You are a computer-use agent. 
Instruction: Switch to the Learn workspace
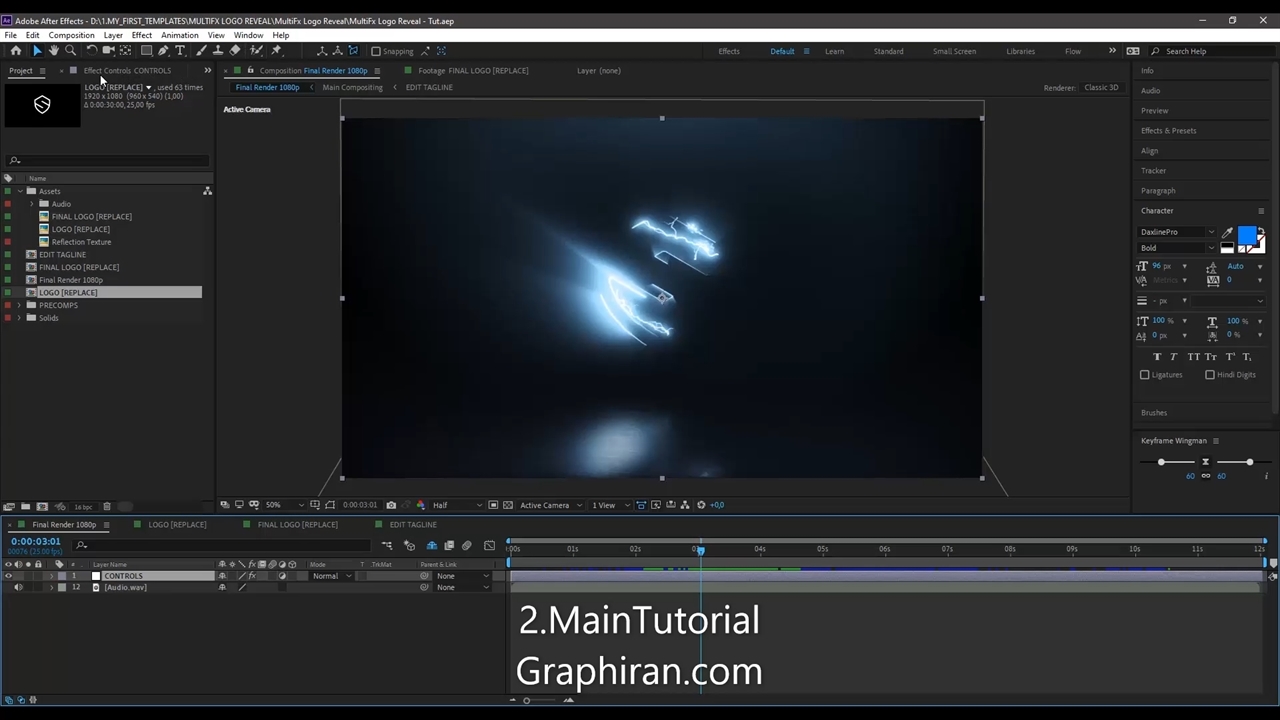click(834, 51)
